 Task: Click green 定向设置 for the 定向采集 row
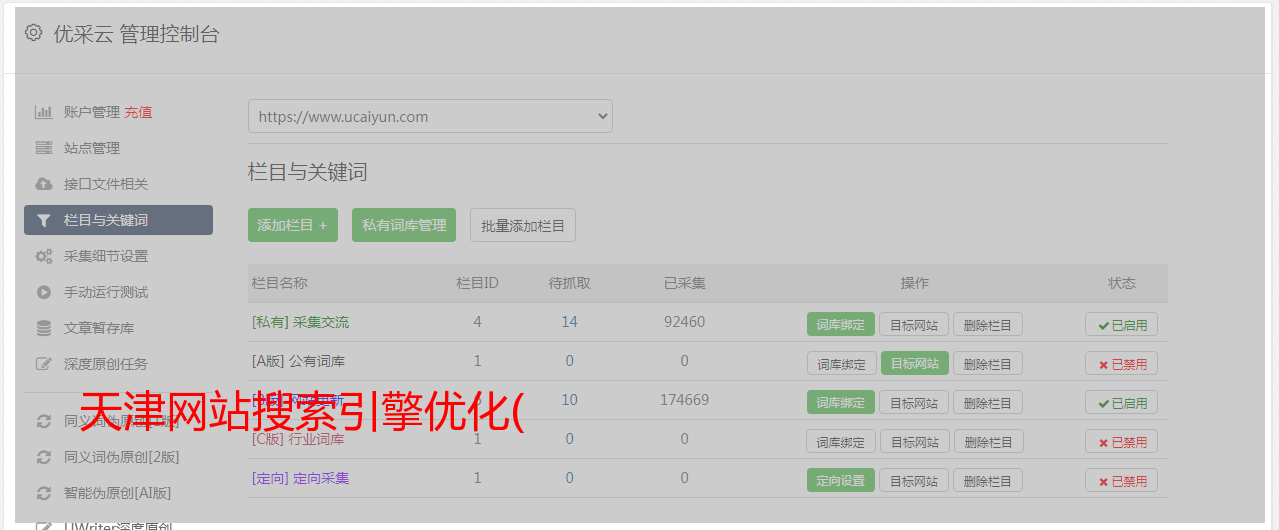coord(841,480)
